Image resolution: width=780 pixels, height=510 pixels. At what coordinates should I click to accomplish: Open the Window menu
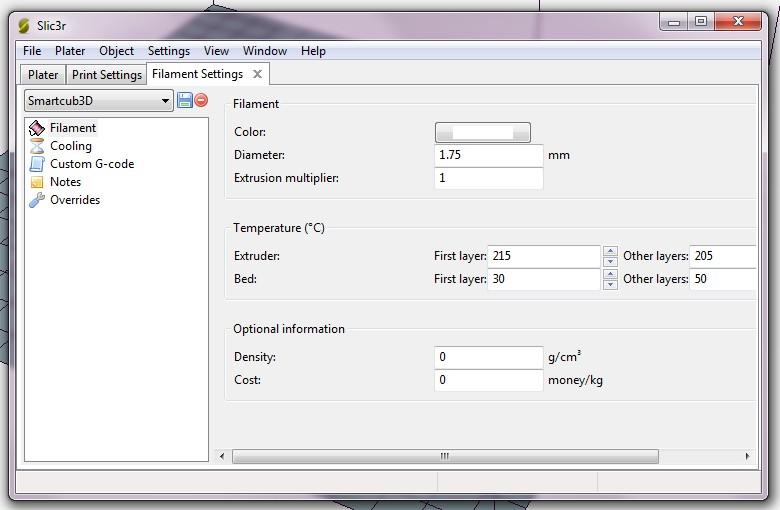tap(265, 51)
